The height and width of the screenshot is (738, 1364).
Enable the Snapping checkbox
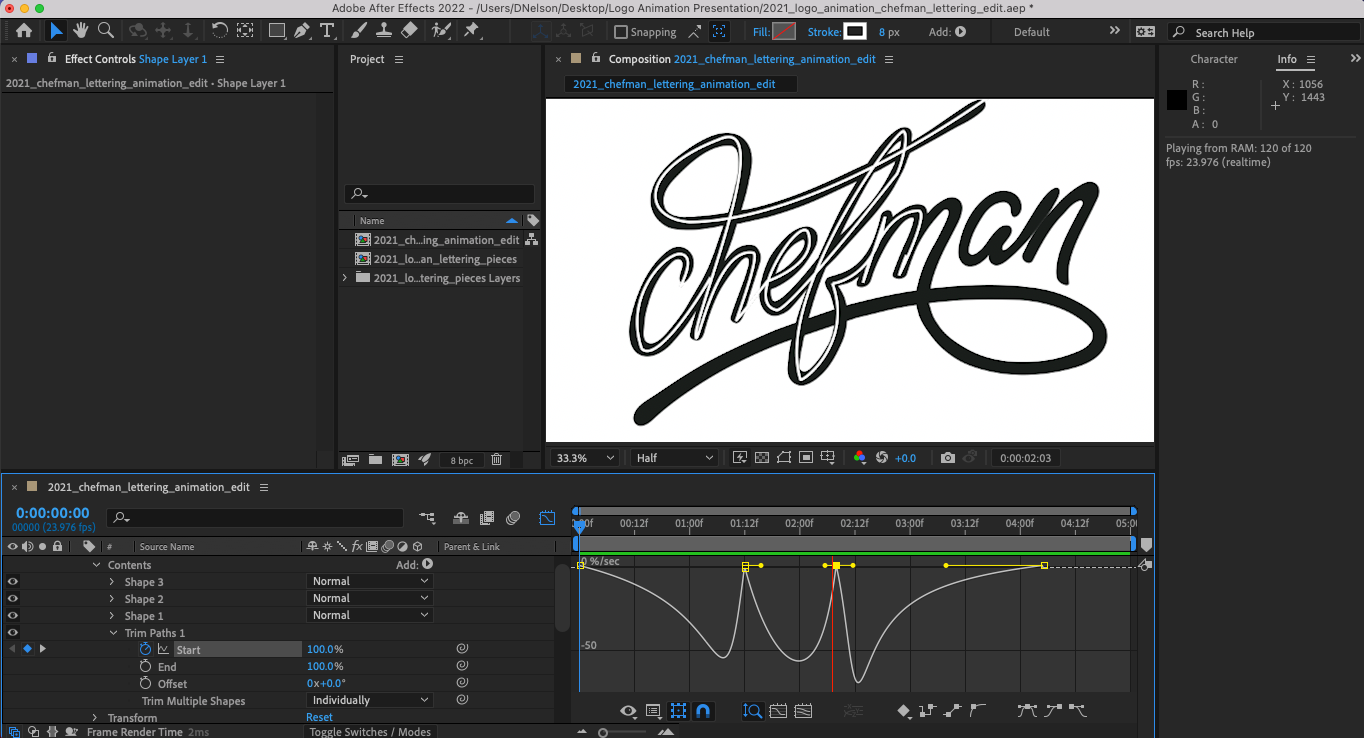tap(621, 32)
